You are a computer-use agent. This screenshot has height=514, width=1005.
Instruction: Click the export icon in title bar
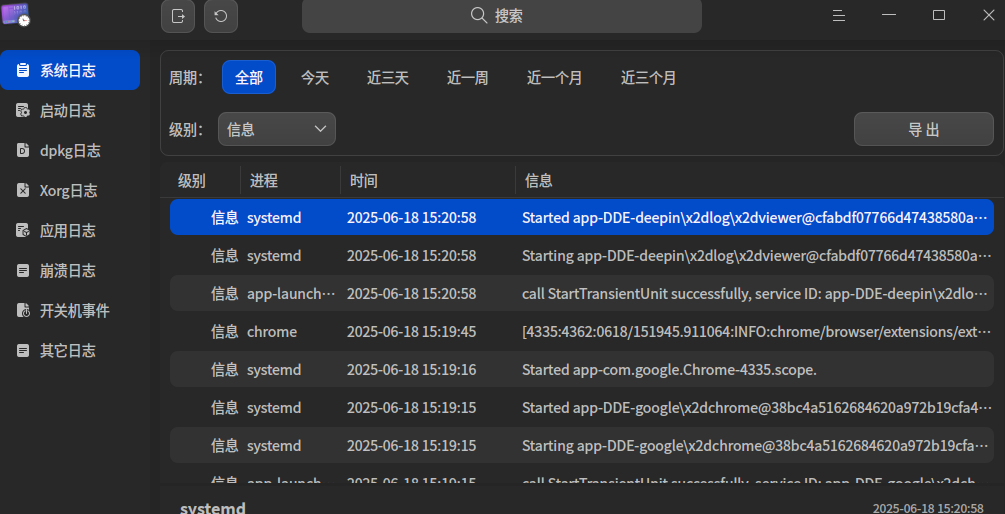178,16
